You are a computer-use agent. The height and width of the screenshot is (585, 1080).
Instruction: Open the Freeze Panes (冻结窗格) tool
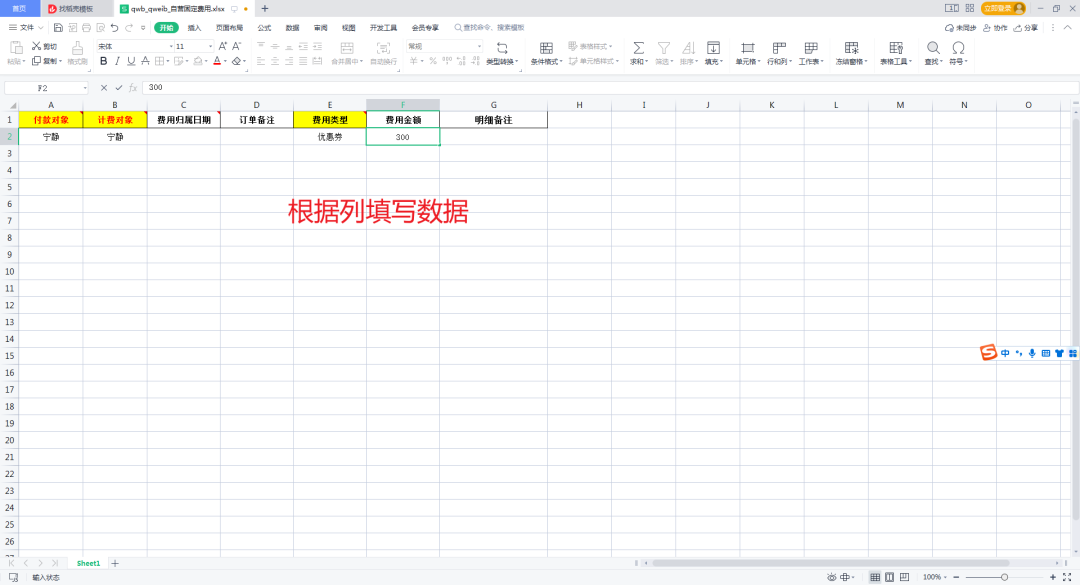click(x=852, y=48)
